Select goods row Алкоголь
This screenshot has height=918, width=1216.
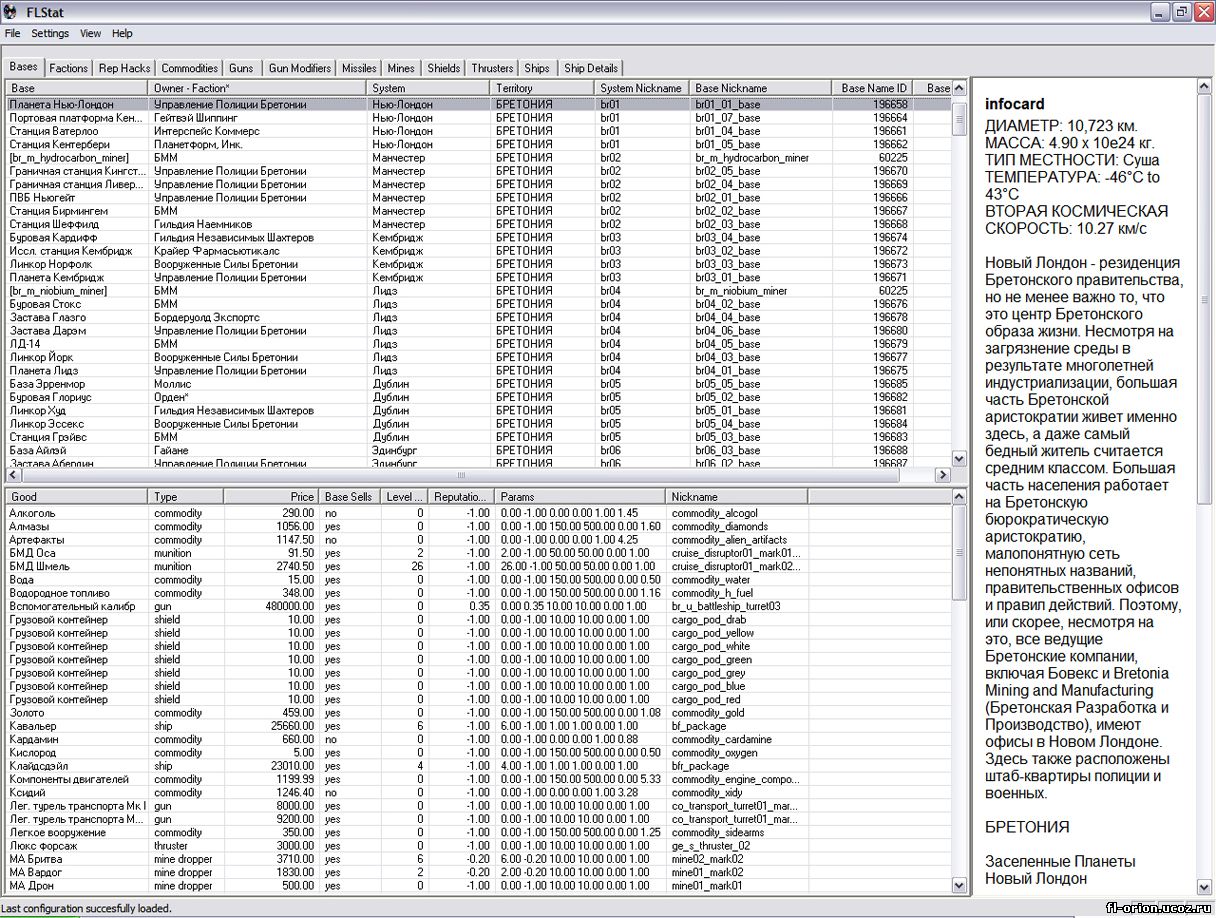478,513
